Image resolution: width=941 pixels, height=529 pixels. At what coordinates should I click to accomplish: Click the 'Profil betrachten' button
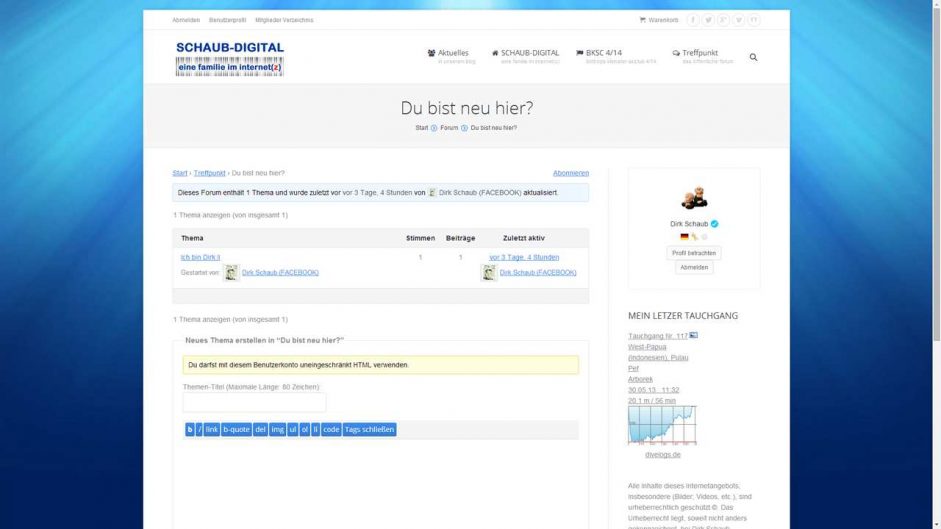point(694,253)
